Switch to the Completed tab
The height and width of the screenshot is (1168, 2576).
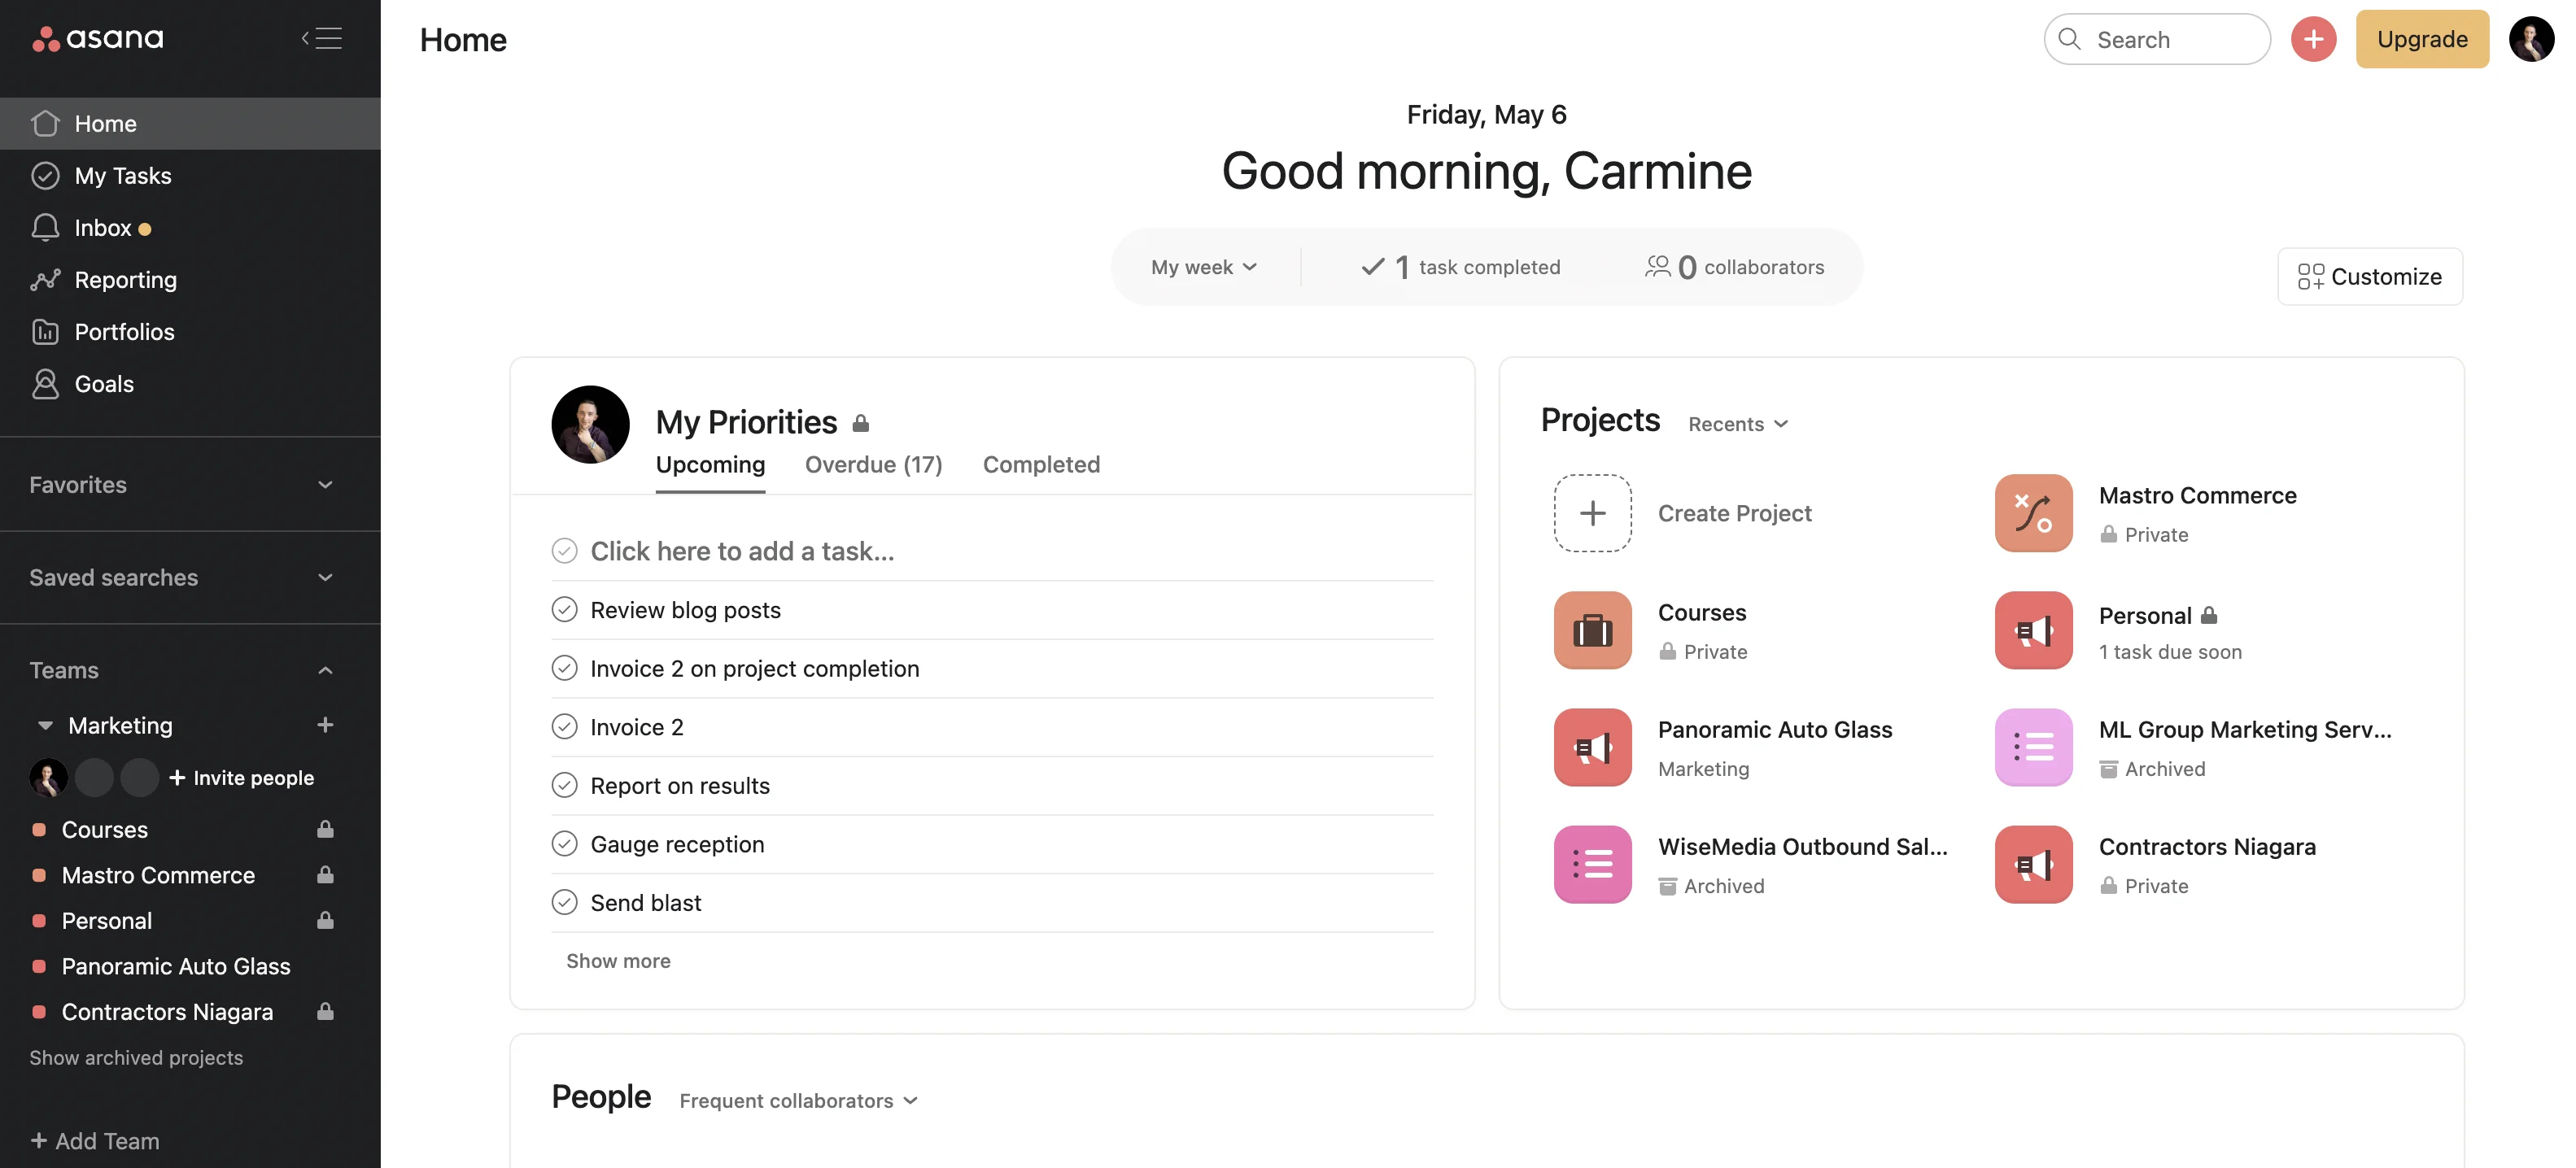coord(1041,464)
